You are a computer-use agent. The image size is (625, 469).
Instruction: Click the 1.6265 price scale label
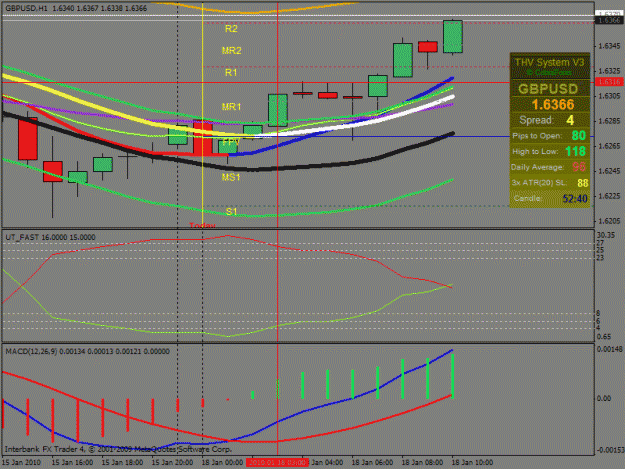pyautogui.click(x=609, y=146)
